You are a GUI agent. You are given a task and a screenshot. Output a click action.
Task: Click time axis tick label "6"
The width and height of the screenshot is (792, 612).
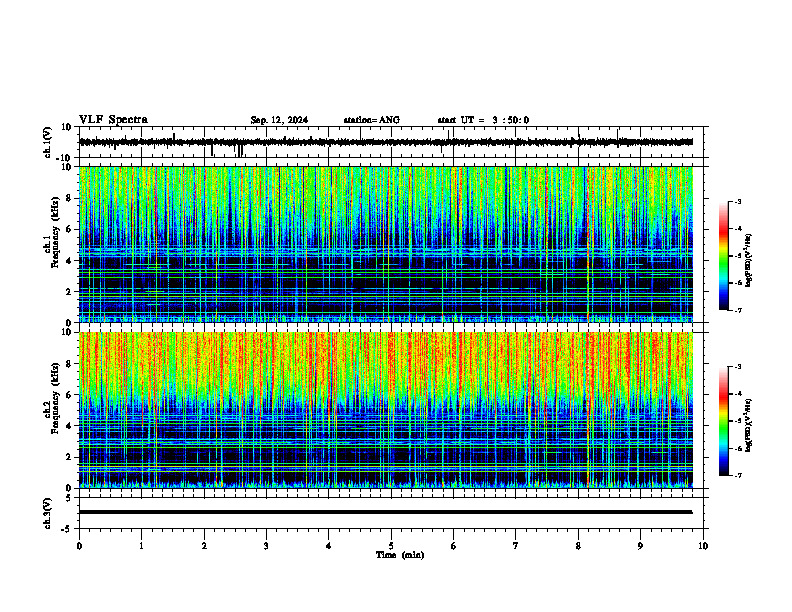pos(454,546)
